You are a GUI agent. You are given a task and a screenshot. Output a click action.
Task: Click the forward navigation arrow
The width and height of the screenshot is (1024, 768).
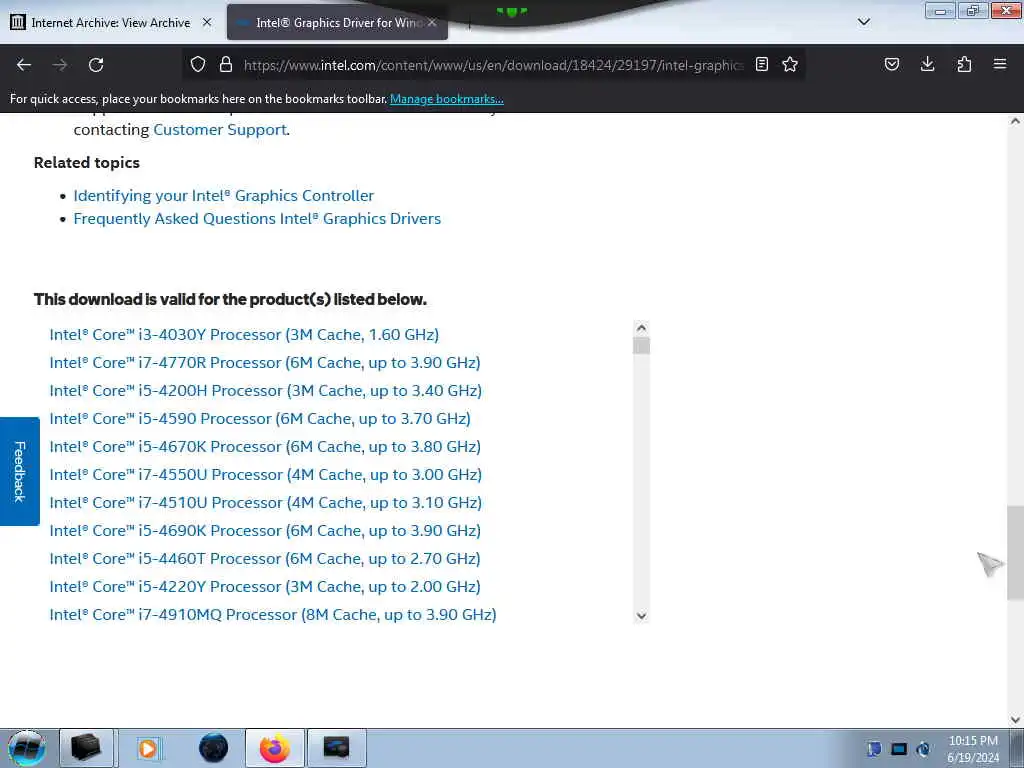click(60, 65)
